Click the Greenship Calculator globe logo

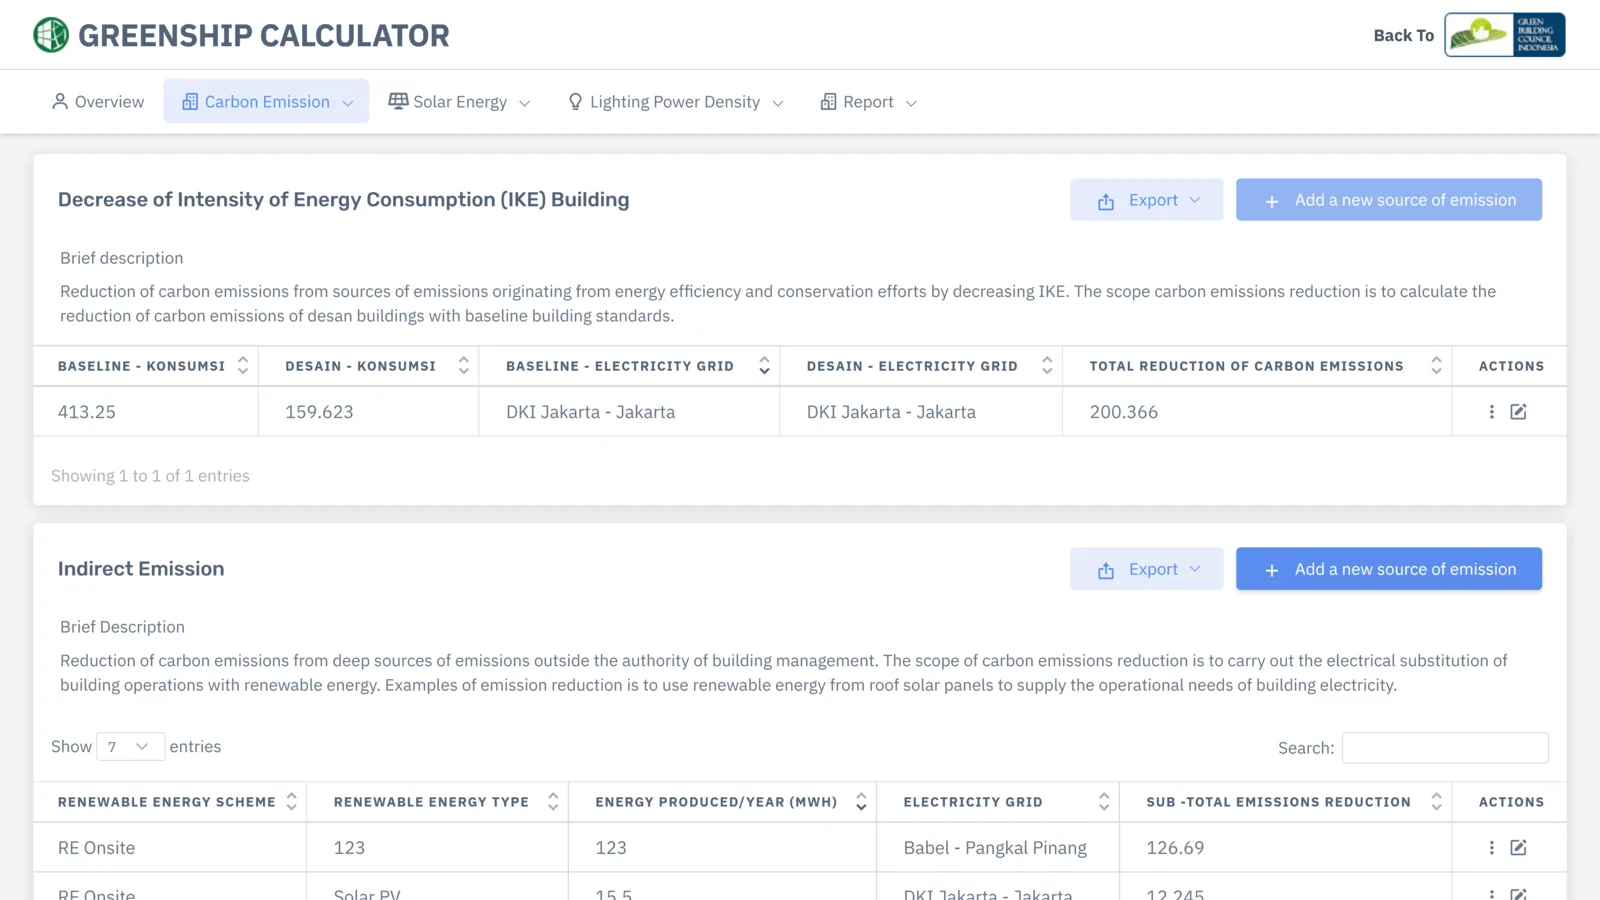coord(51,35)
